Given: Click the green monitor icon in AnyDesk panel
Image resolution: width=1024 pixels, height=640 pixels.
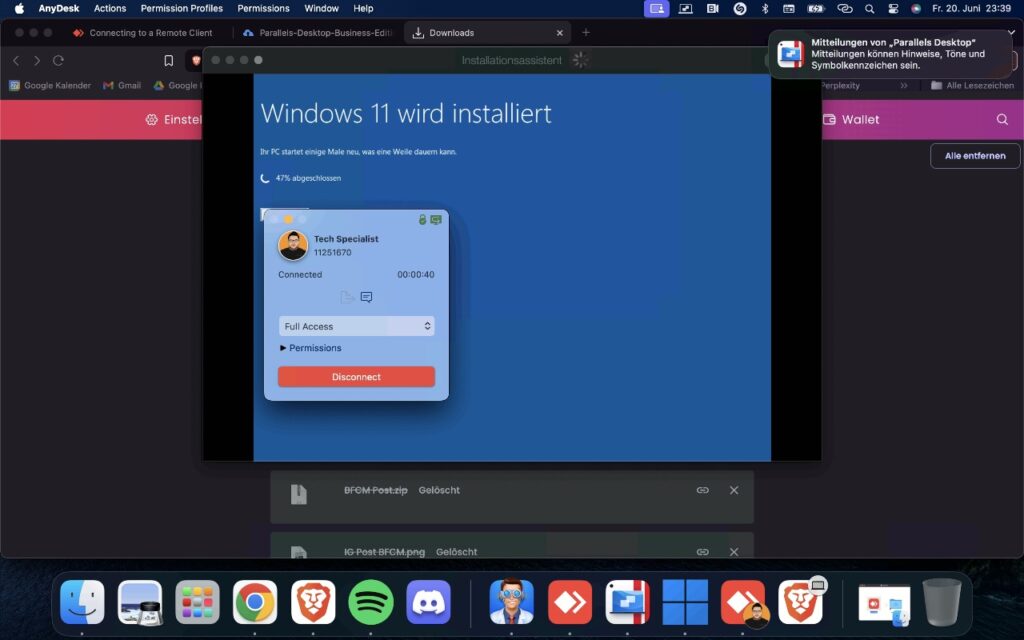Looking at the screenshot, I should click(436, 219).
